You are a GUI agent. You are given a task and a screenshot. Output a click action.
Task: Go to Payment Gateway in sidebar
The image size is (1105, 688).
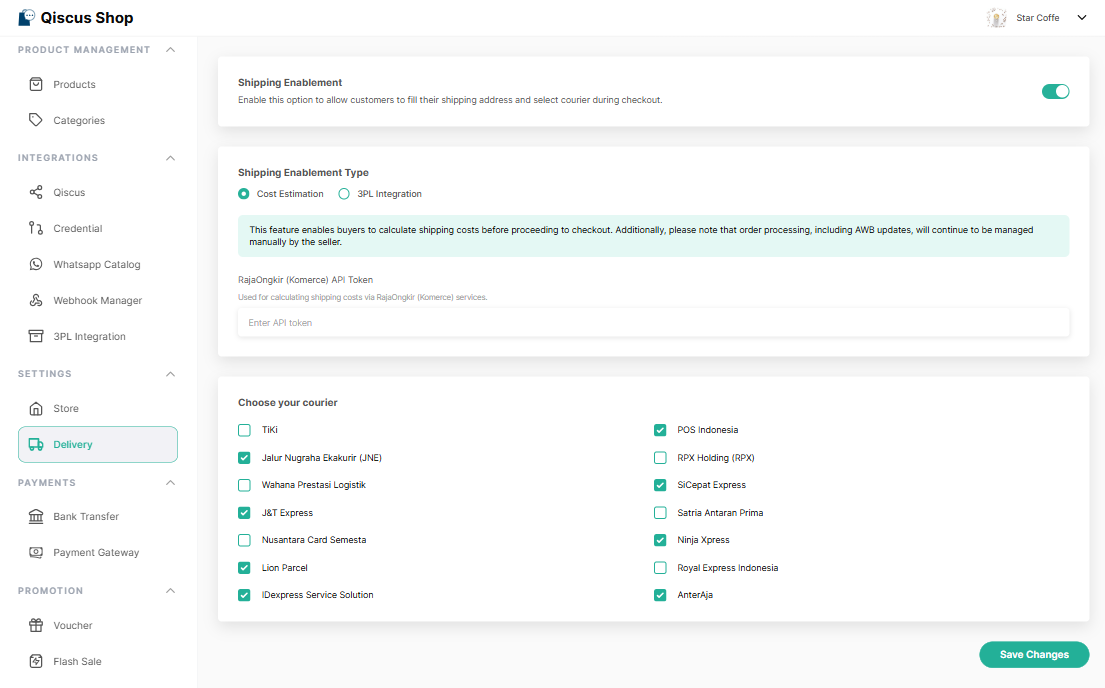(96, 552)
